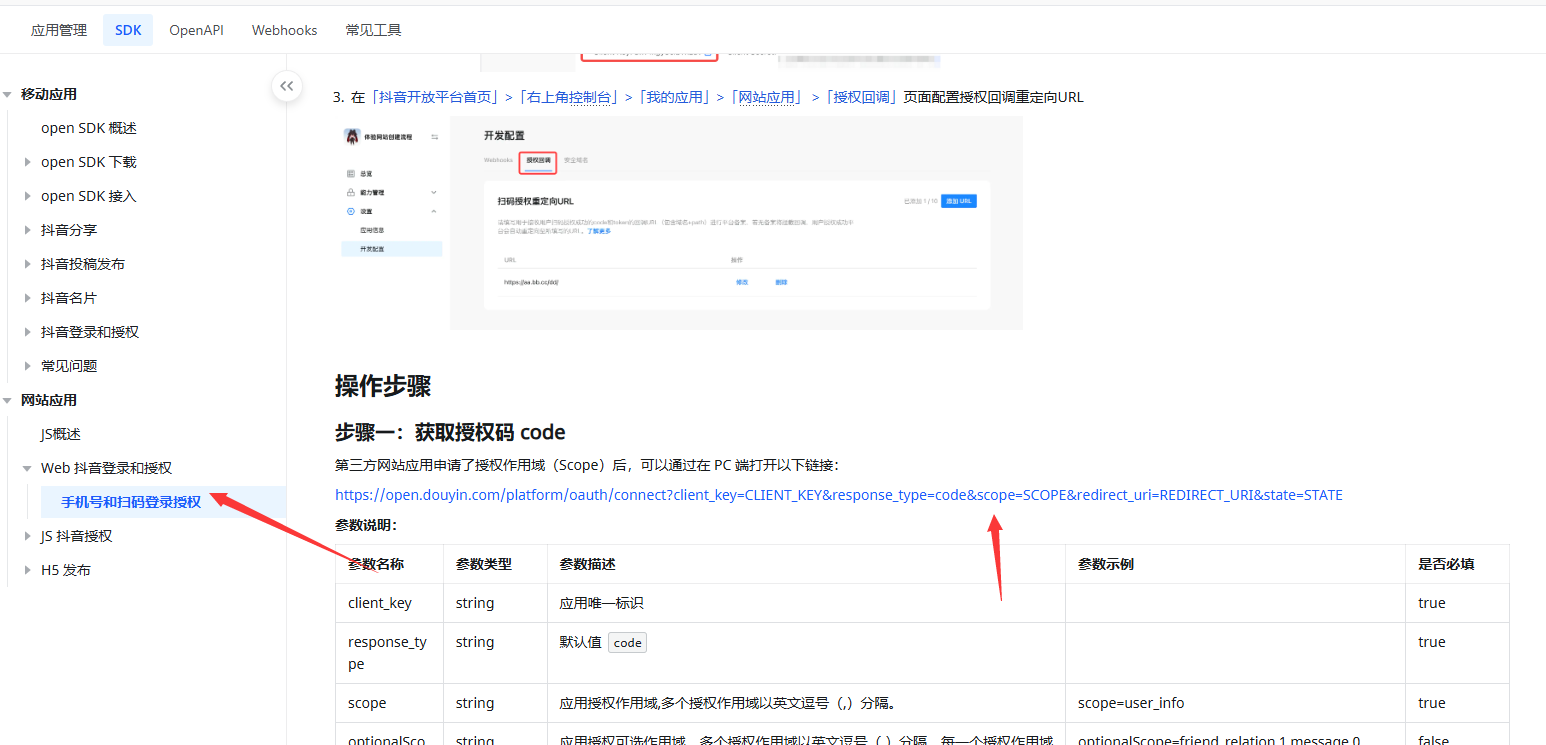
Task: Expand 抖音投稿发布 tree node
Action: 28,264
